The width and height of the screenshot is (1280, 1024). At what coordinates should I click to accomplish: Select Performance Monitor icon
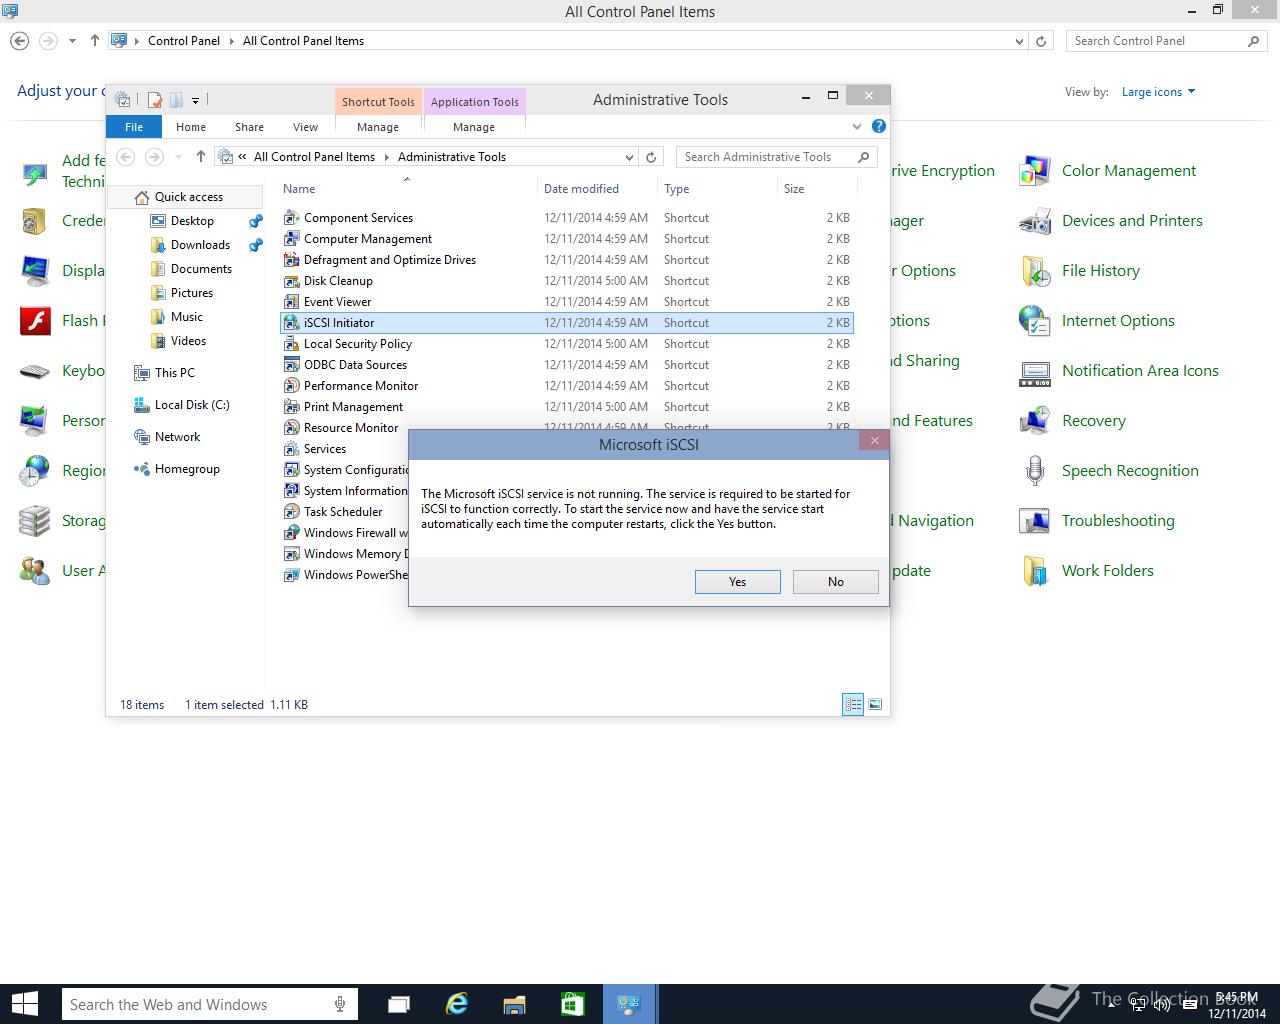[291, 386]
